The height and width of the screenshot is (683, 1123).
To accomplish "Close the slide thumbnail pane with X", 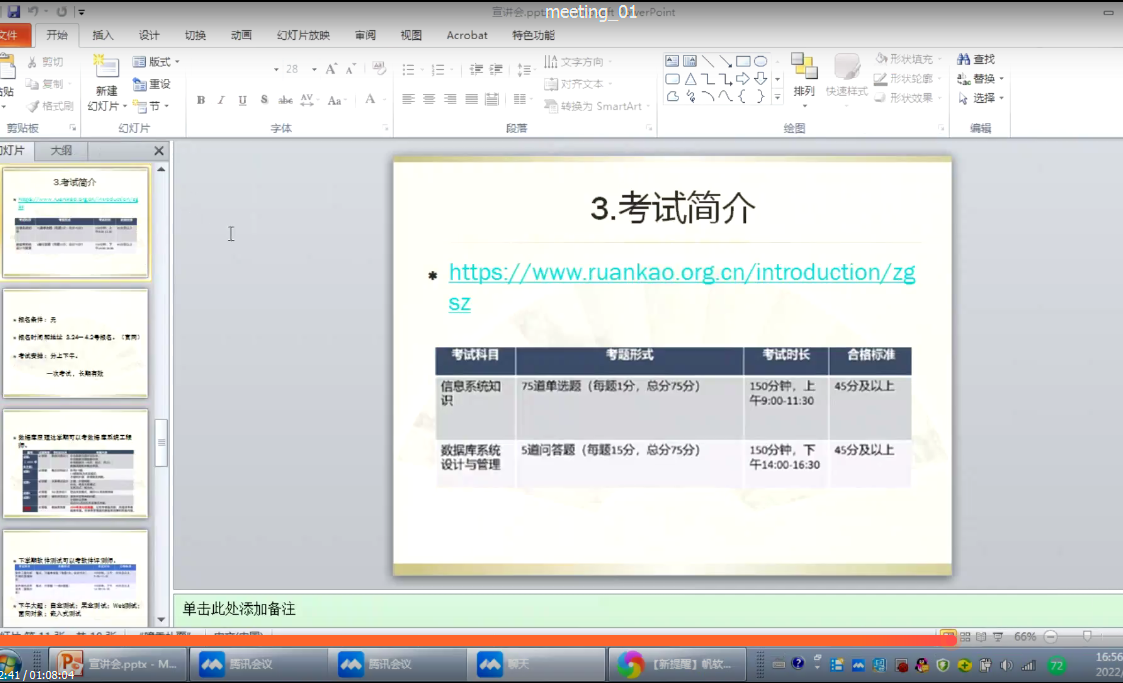I will click(x=159, y=151).
